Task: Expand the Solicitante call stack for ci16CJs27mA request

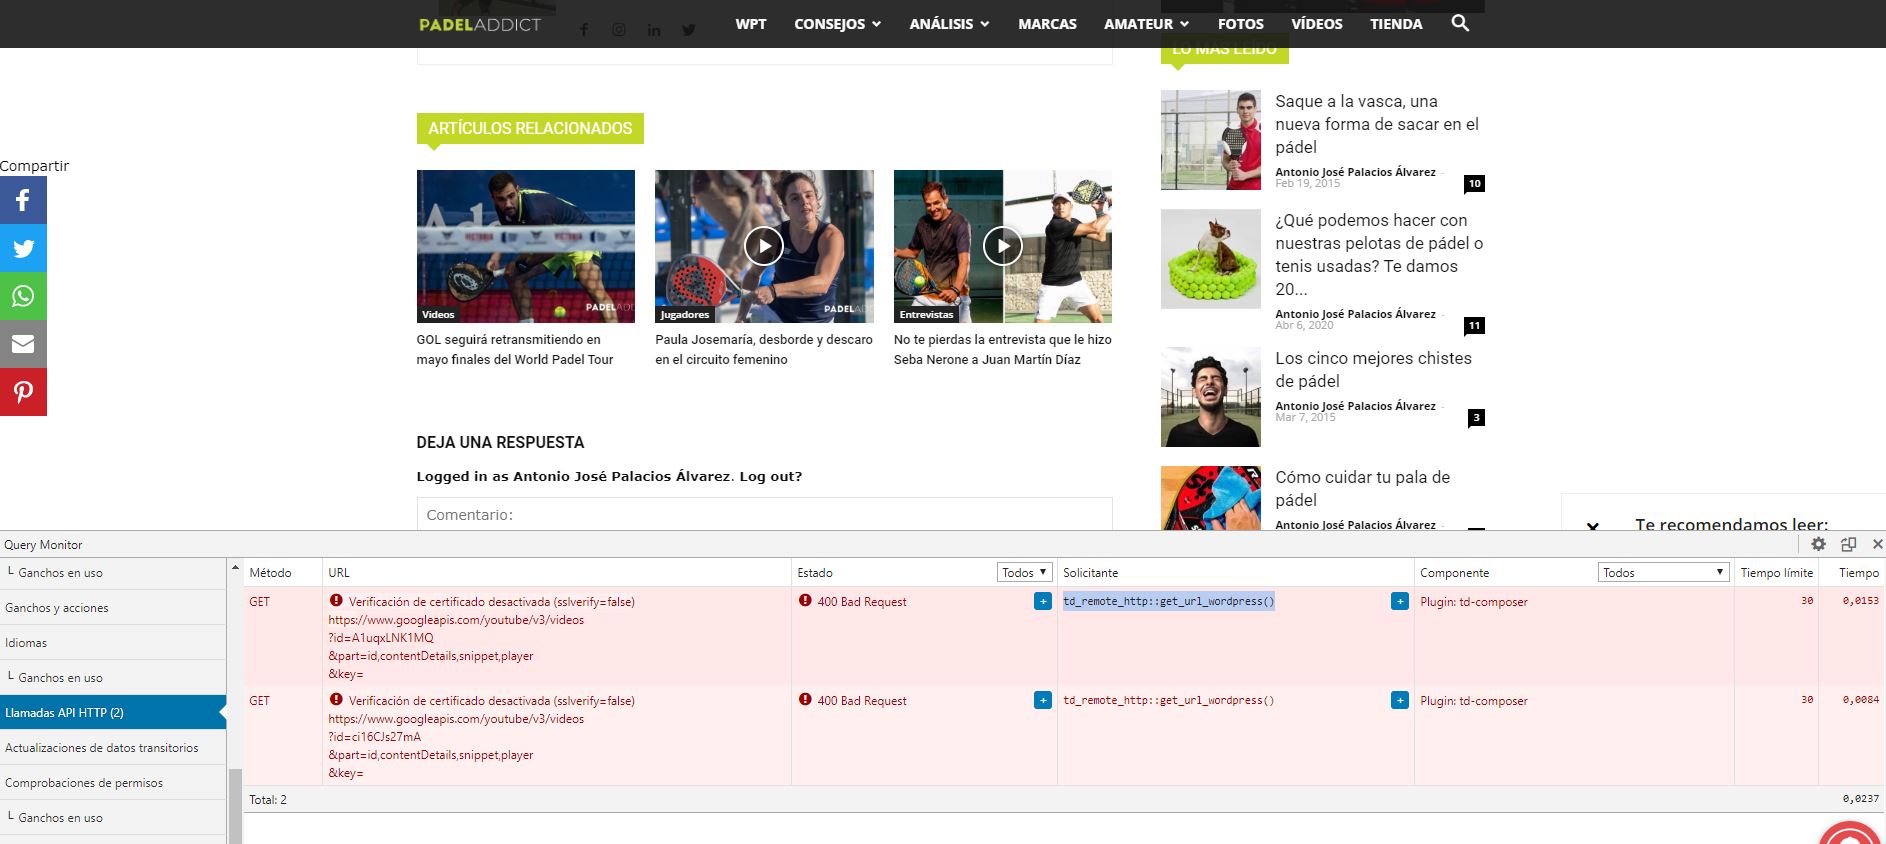Action: (1400, 700)
